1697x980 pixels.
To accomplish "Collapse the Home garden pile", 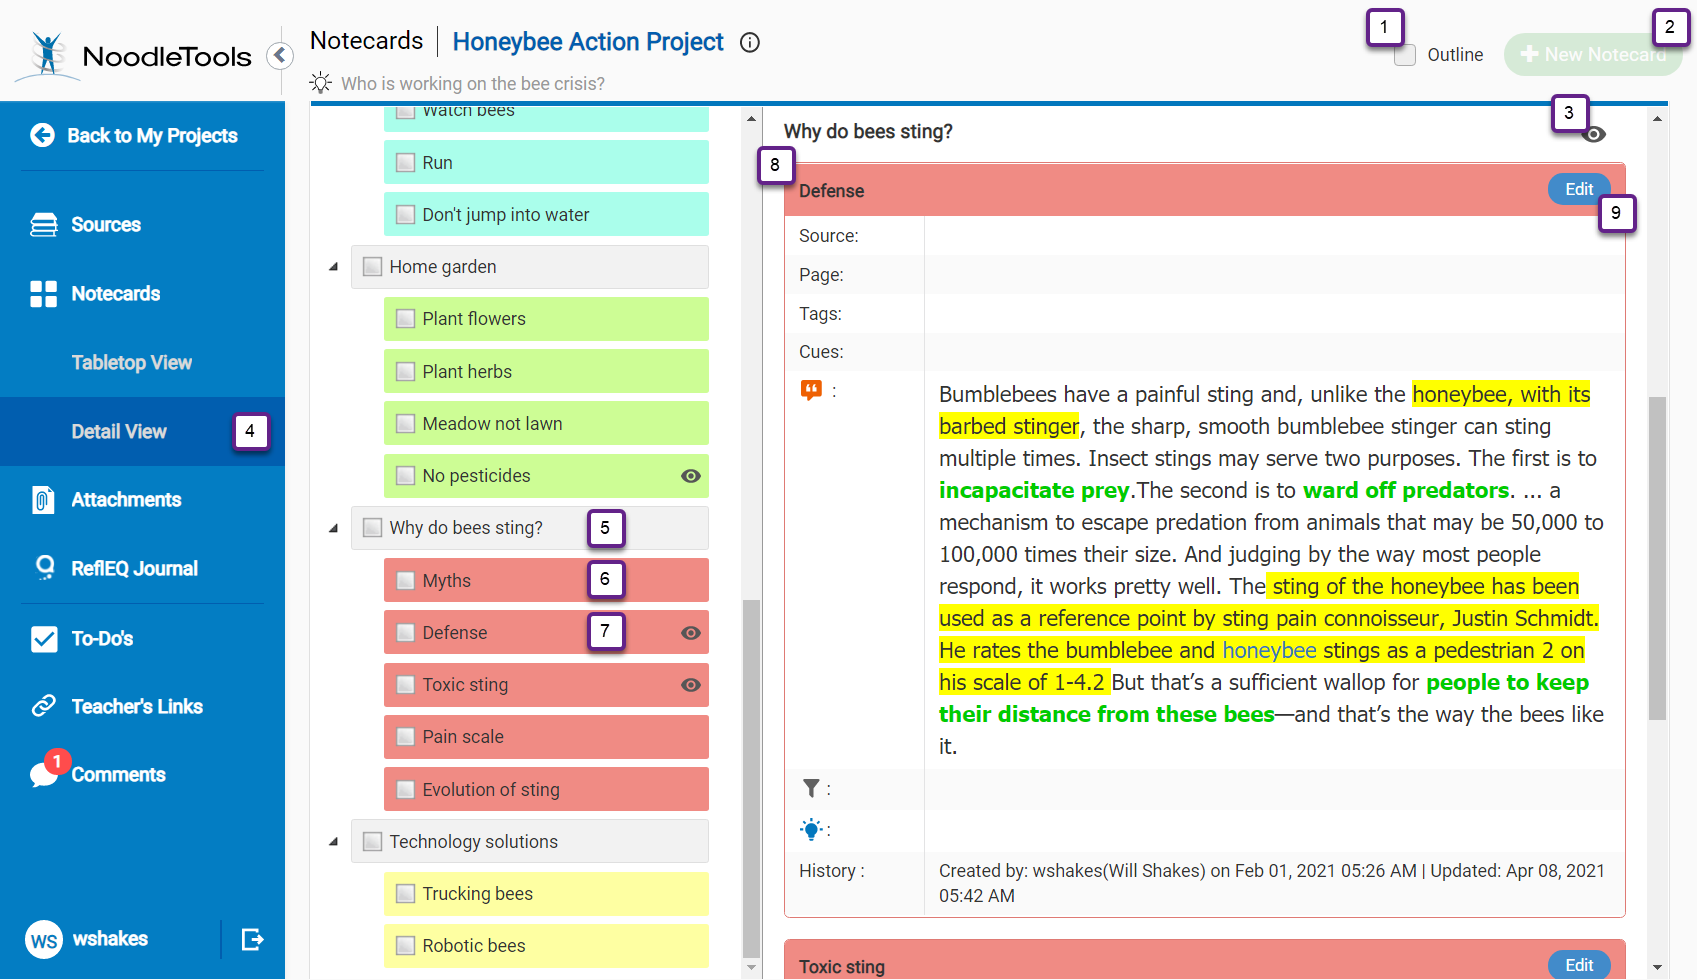I will (333, 266).
